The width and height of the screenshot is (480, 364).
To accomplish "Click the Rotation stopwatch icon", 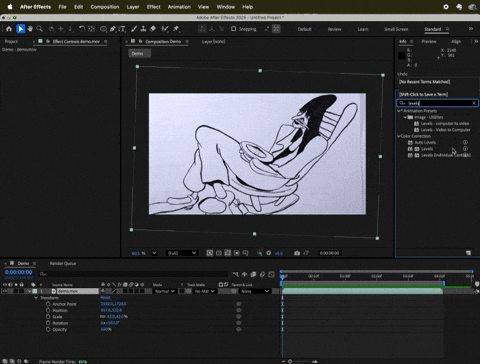I will [48, 323].
